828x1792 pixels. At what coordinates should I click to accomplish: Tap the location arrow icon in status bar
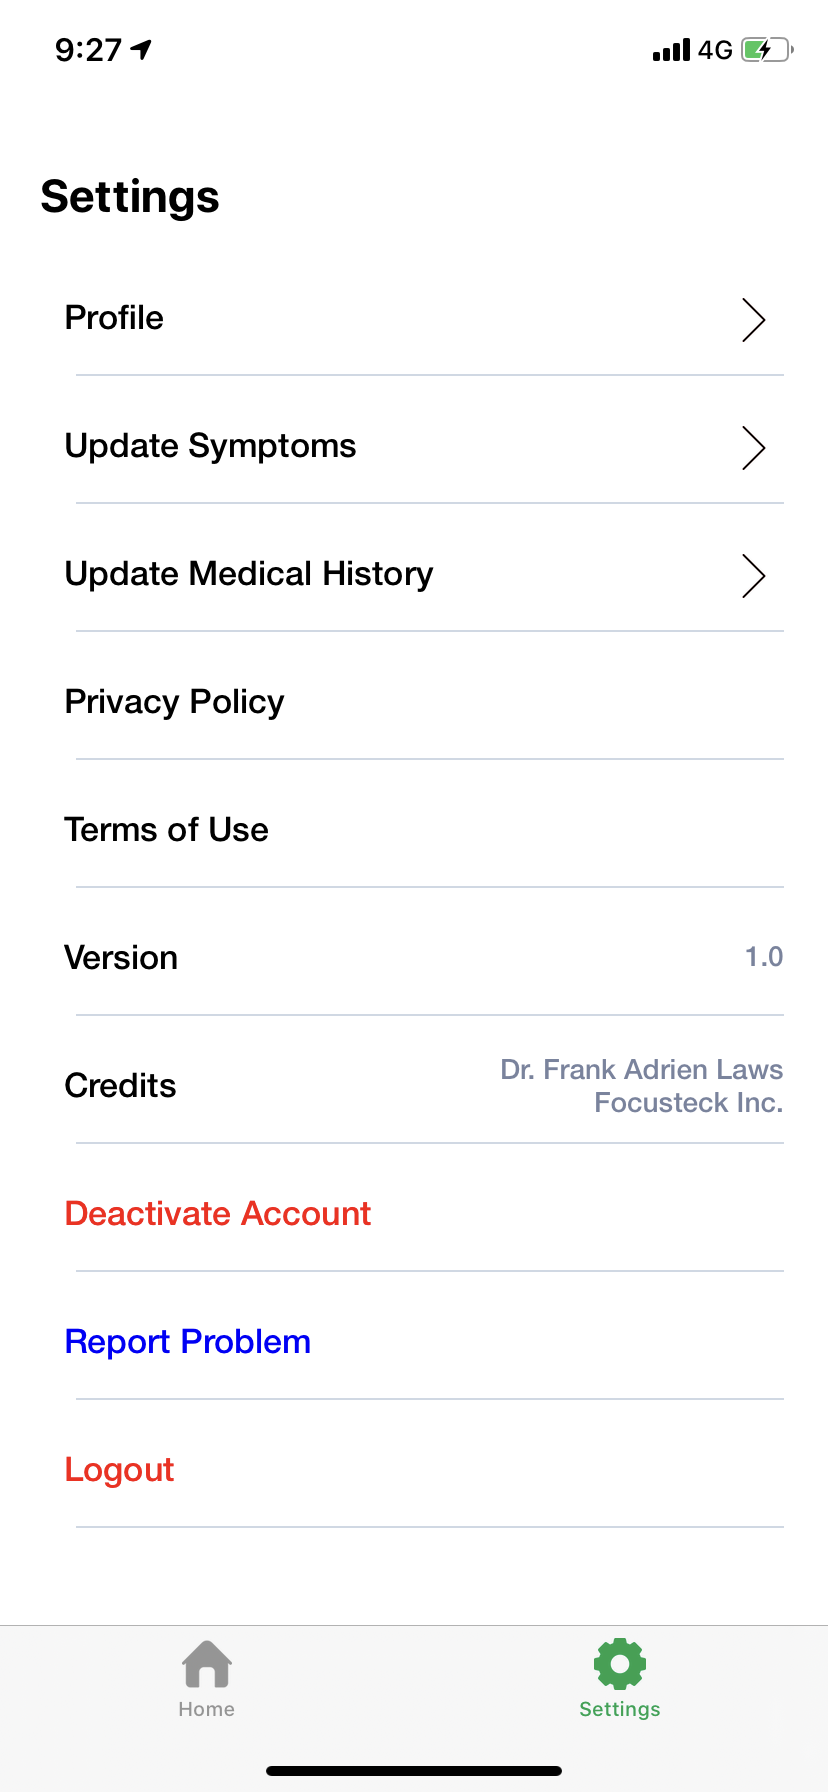pyautogui.click(x=141, y=49)
